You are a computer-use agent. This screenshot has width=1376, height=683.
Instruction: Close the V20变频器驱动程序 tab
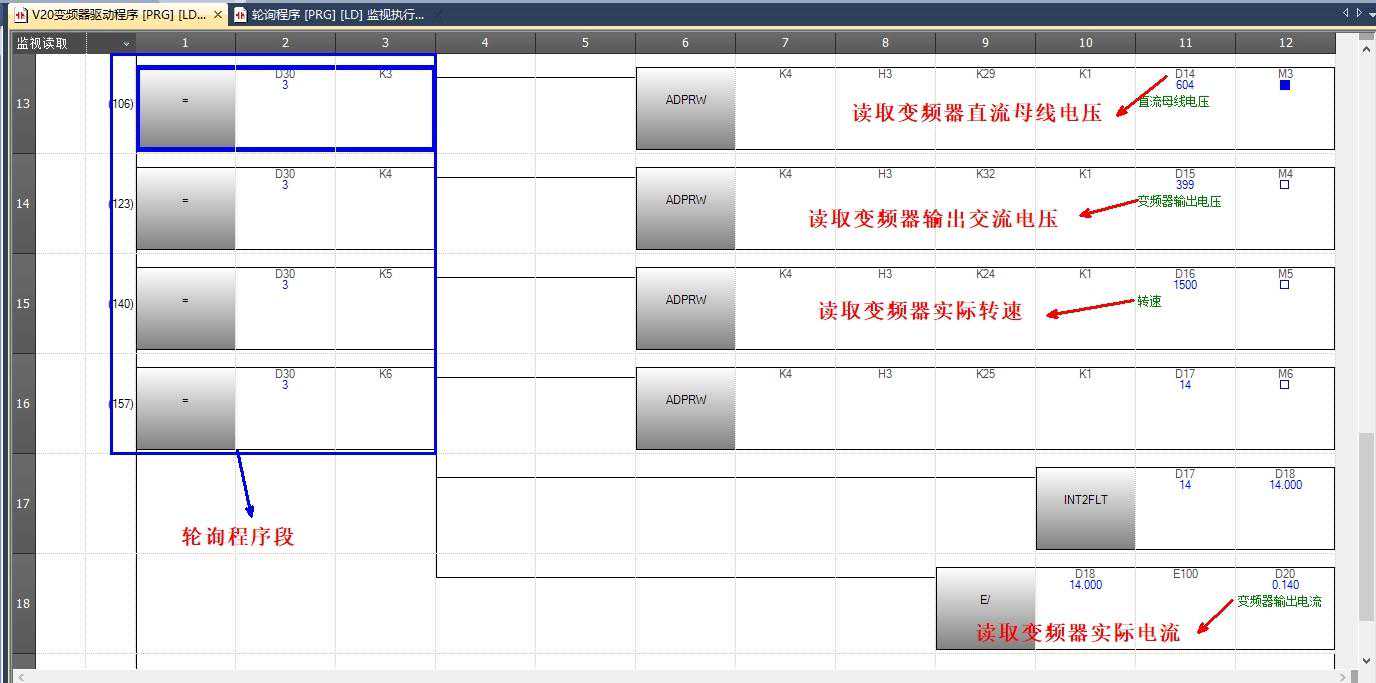(x=218, y=15)
